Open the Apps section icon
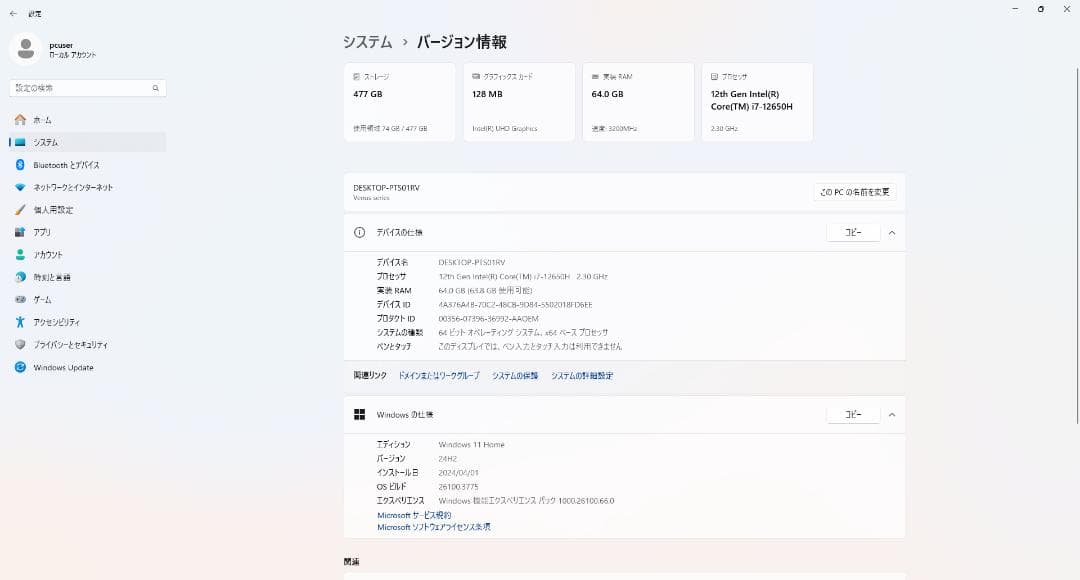 coord(20,232)
